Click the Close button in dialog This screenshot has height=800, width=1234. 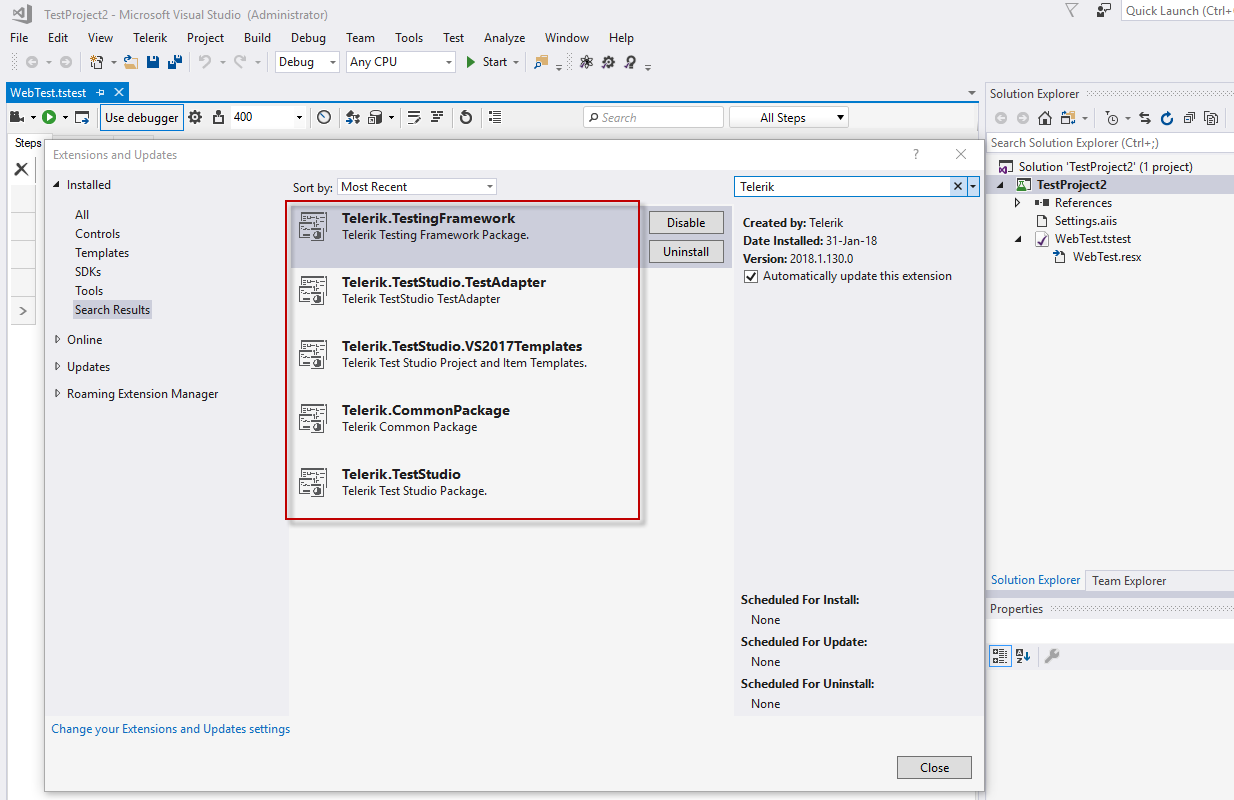point(934,768)
